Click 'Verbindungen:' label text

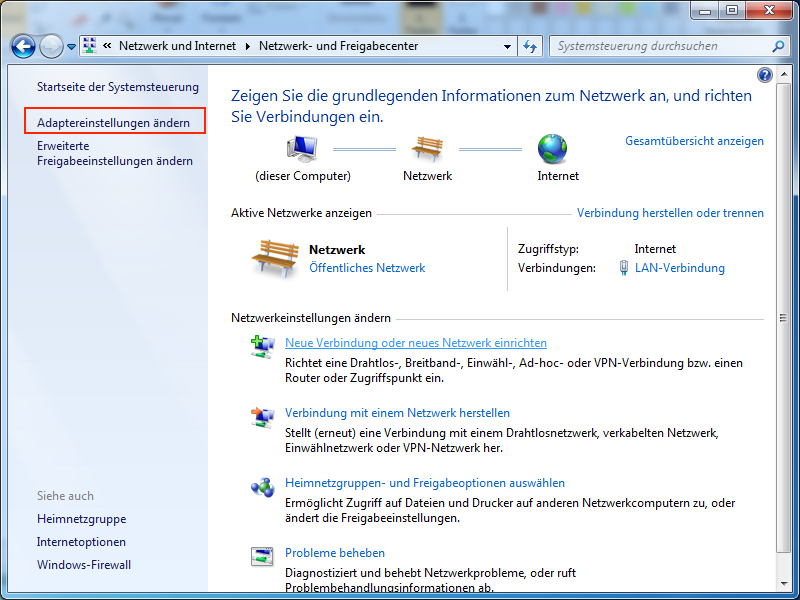click(557, 268)
